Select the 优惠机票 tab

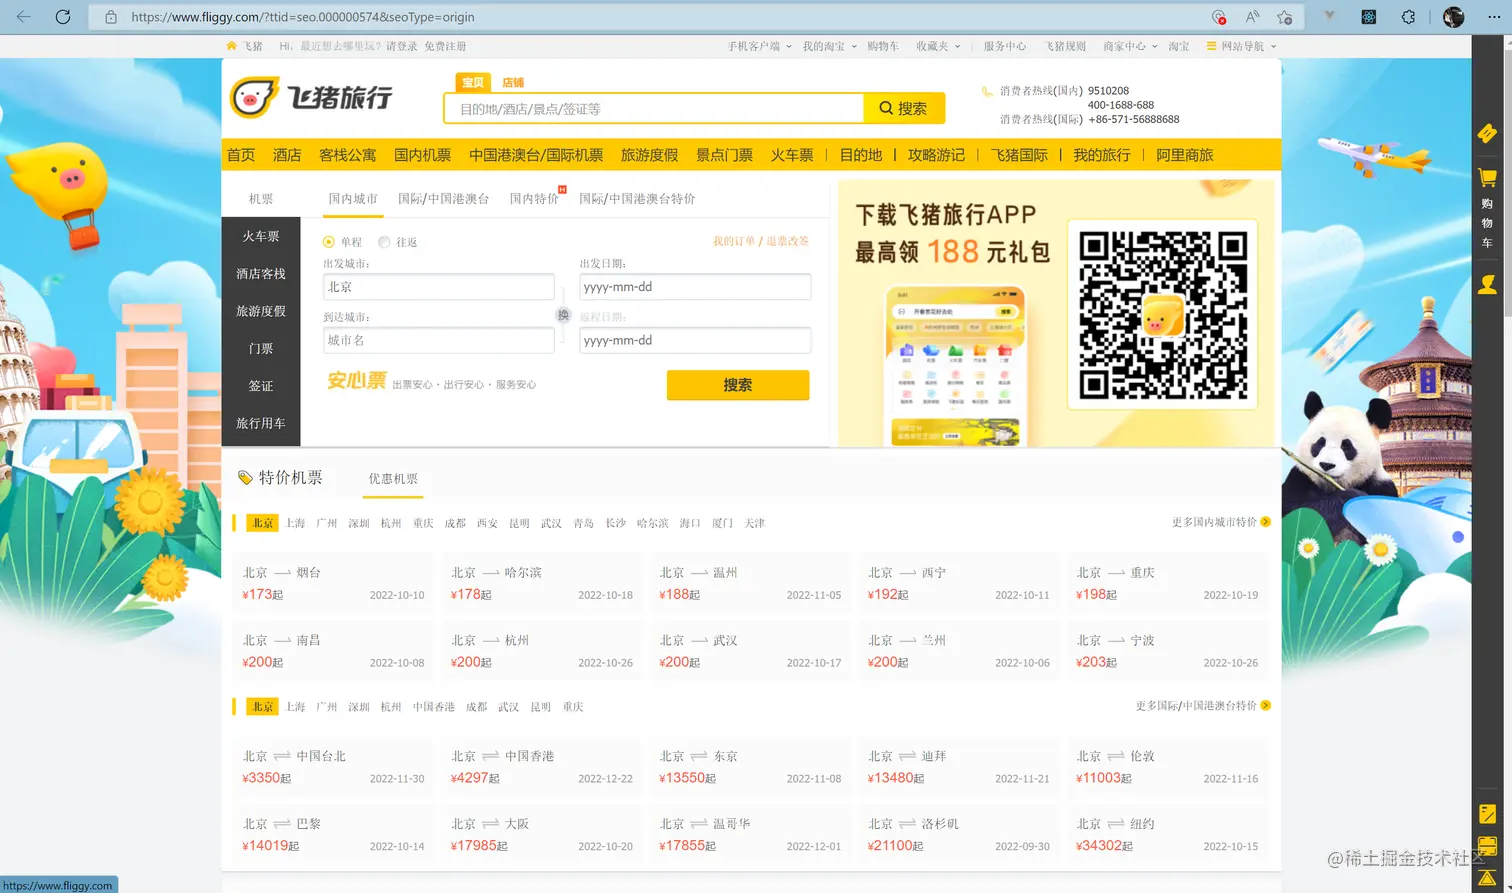(393, 479)
